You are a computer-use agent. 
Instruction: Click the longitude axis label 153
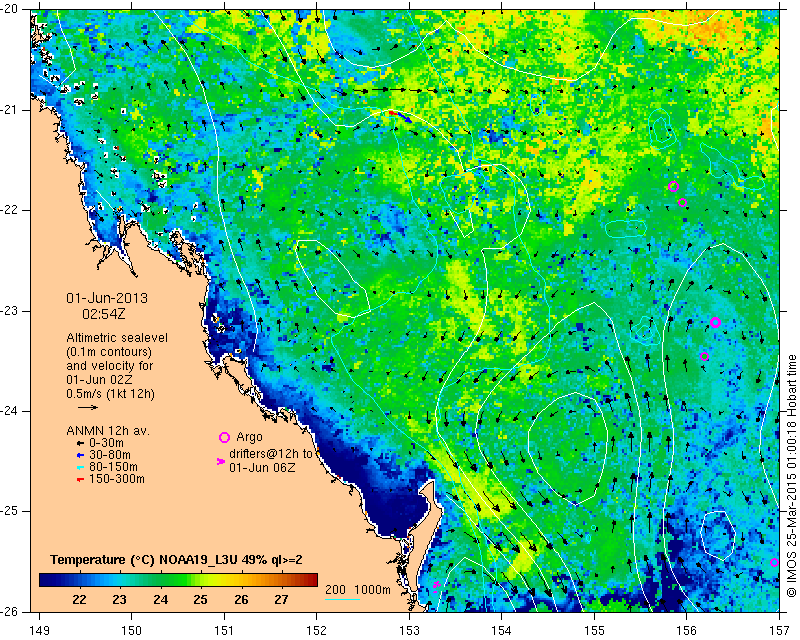tap(409, 631)
